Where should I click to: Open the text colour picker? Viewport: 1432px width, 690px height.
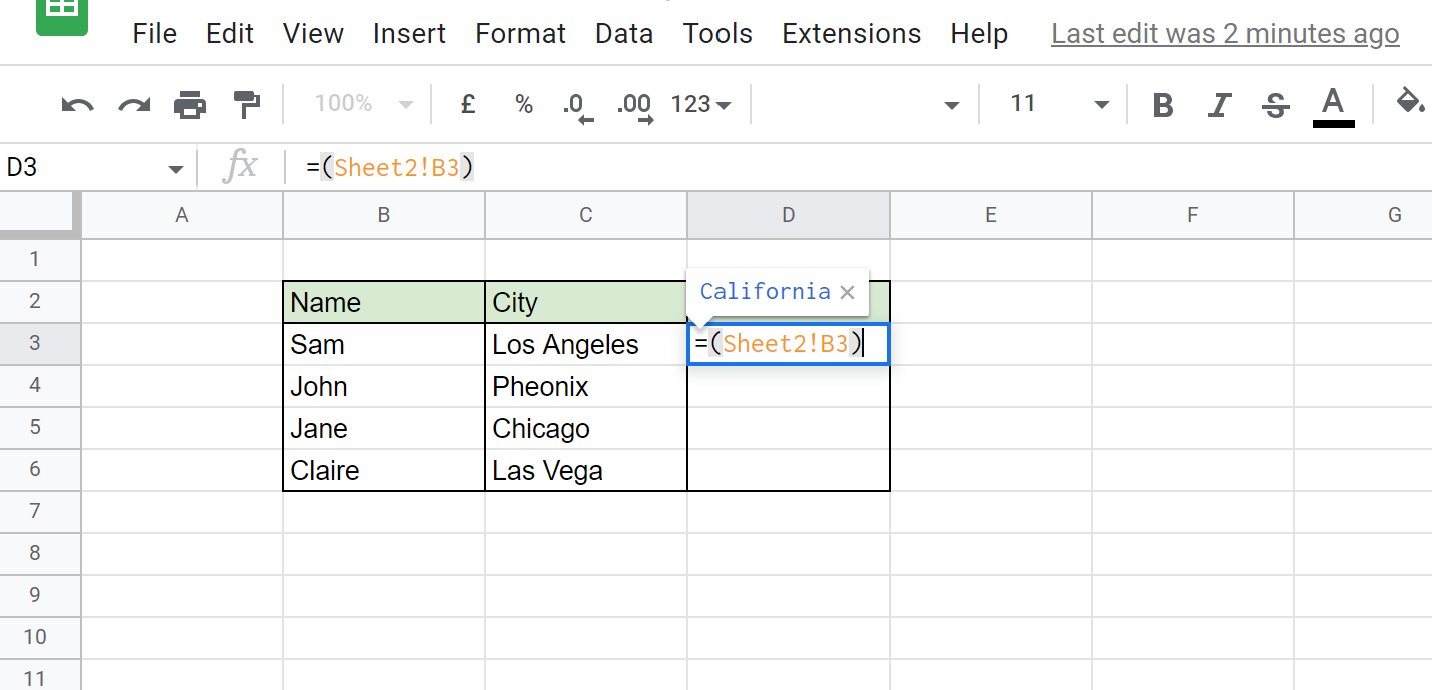(1332, 105)
